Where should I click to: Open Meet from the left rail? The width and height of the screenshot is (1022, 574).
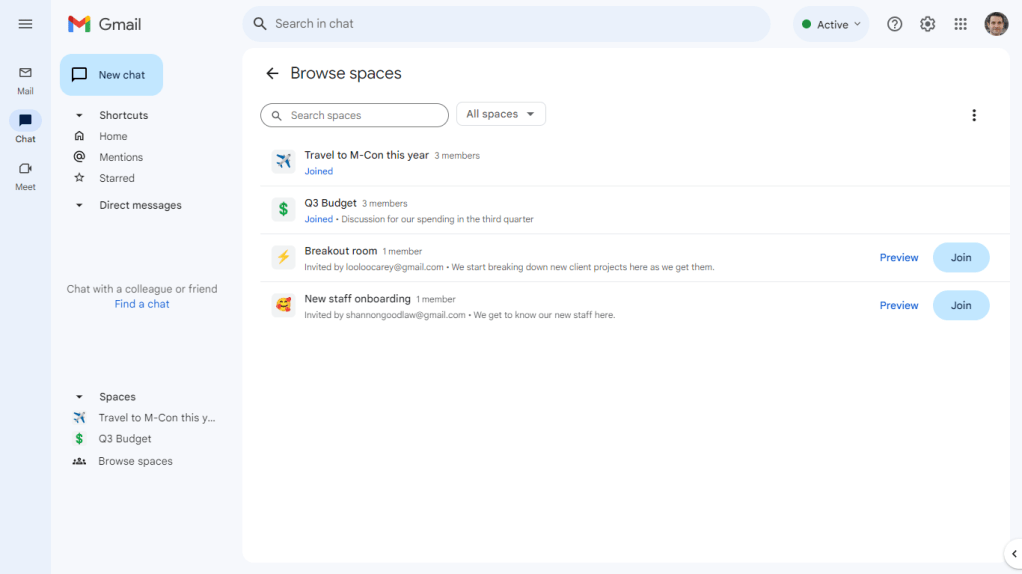[x=25, y=175]
